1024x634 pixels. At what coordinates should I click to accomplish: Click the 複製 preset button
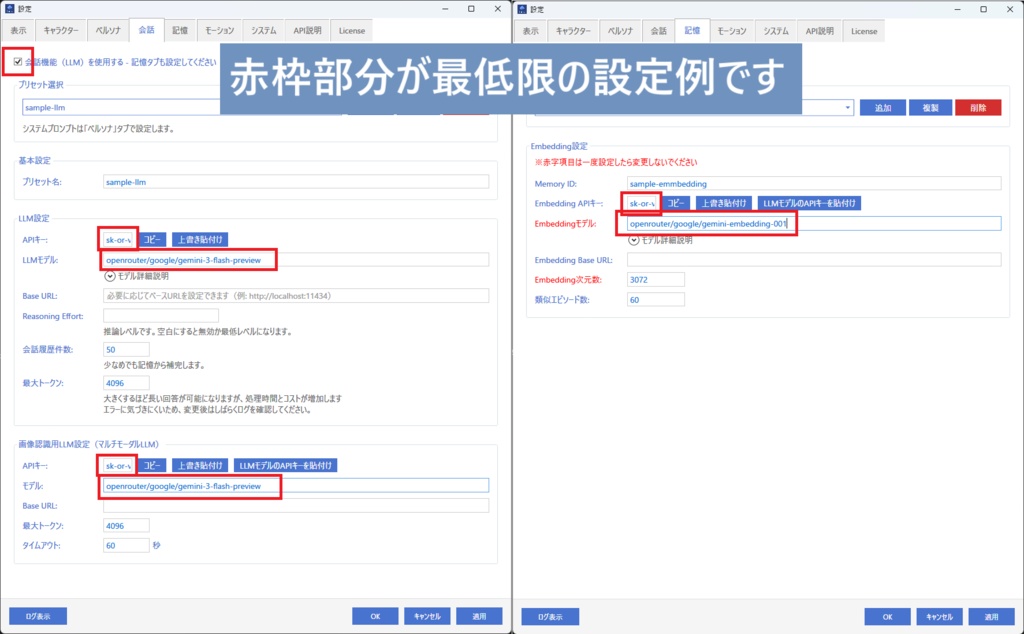(x=931, y=108)
